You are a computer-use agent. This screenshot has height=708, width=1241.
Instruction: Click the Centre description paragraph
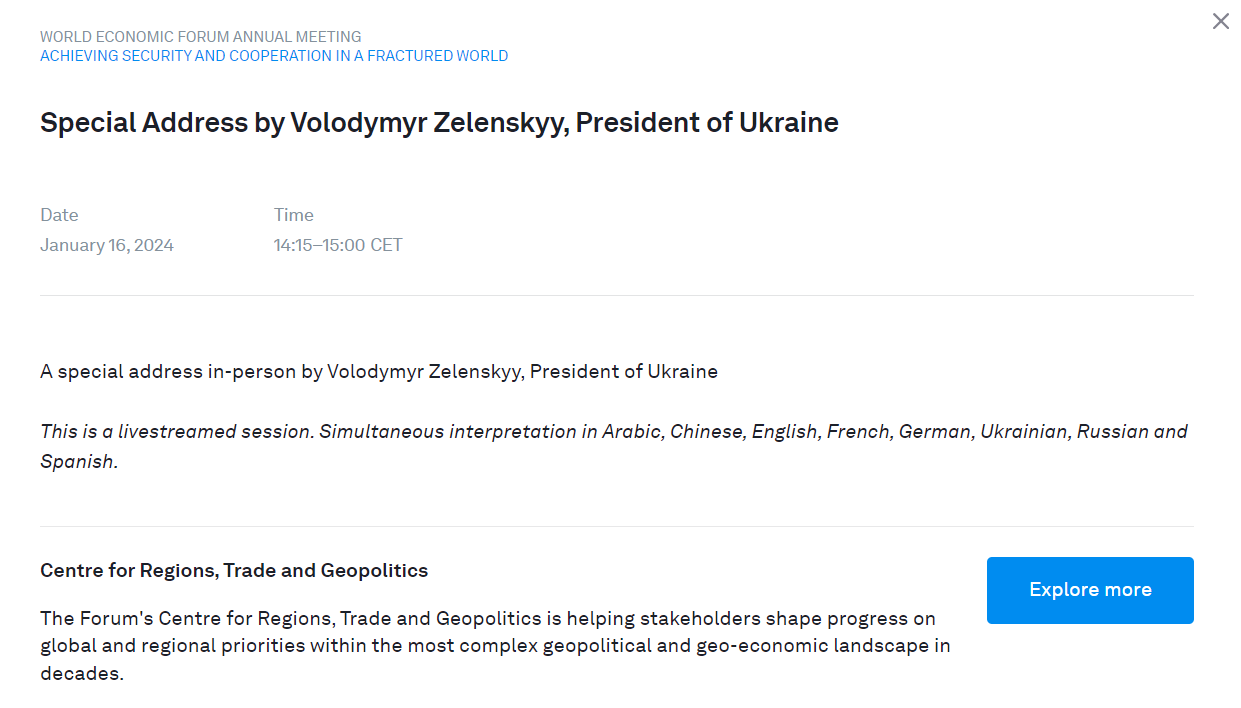(495, 645)
